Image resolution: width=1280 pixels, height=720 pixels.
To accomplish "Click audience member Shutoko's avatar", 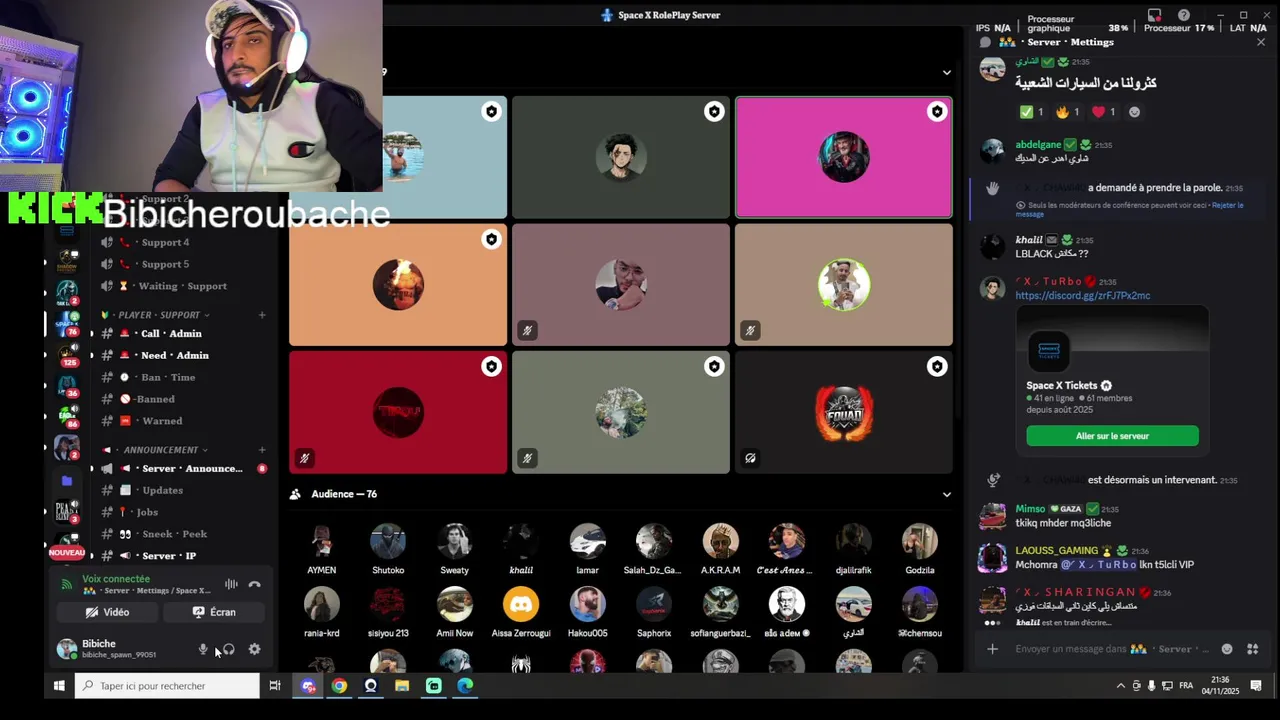I will click(x=388, y=541).
